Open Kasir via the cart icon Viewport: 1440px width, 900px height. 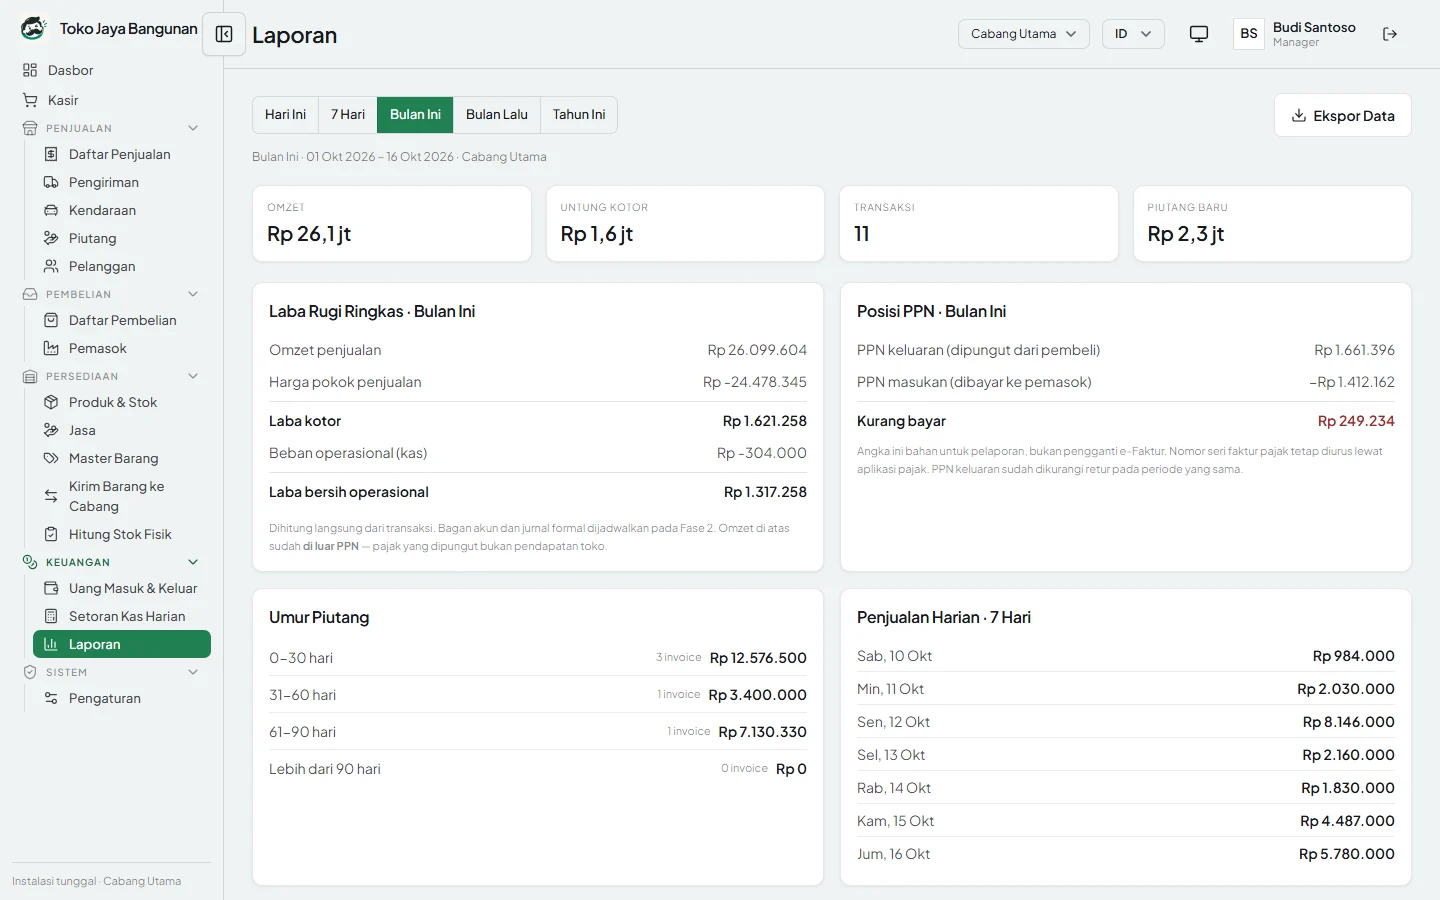pyautogui.click(x=30, y=100)
